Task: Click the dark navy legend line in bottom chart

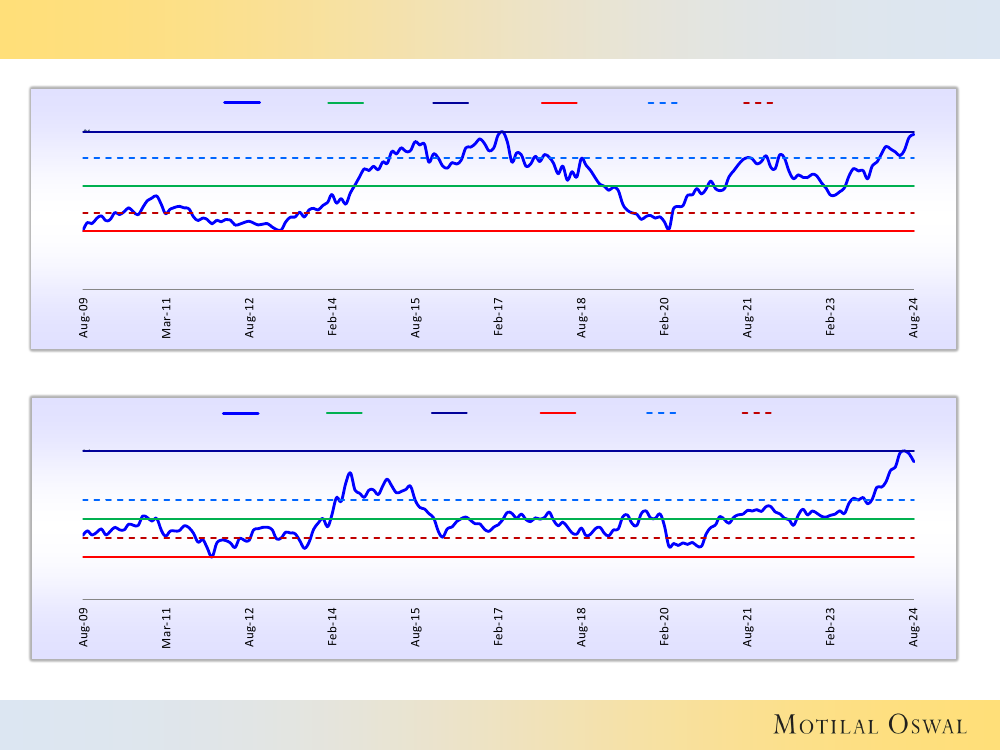Action: (450, 412)
